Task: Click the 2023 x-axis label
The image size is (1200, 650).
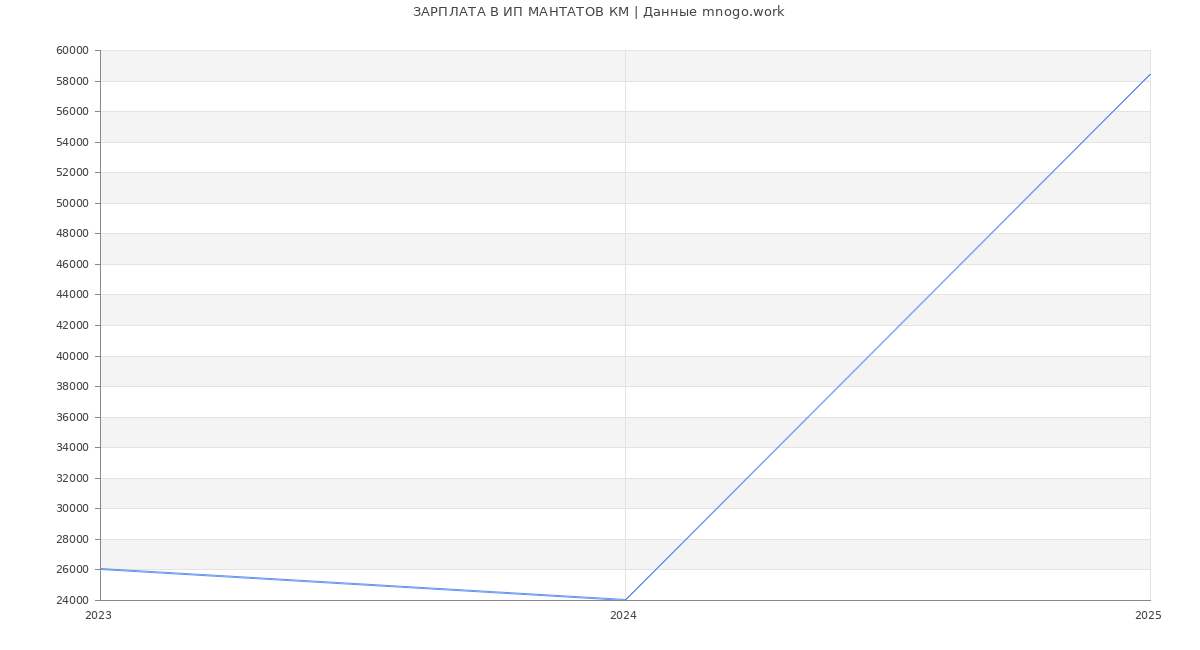Action: 98,616
